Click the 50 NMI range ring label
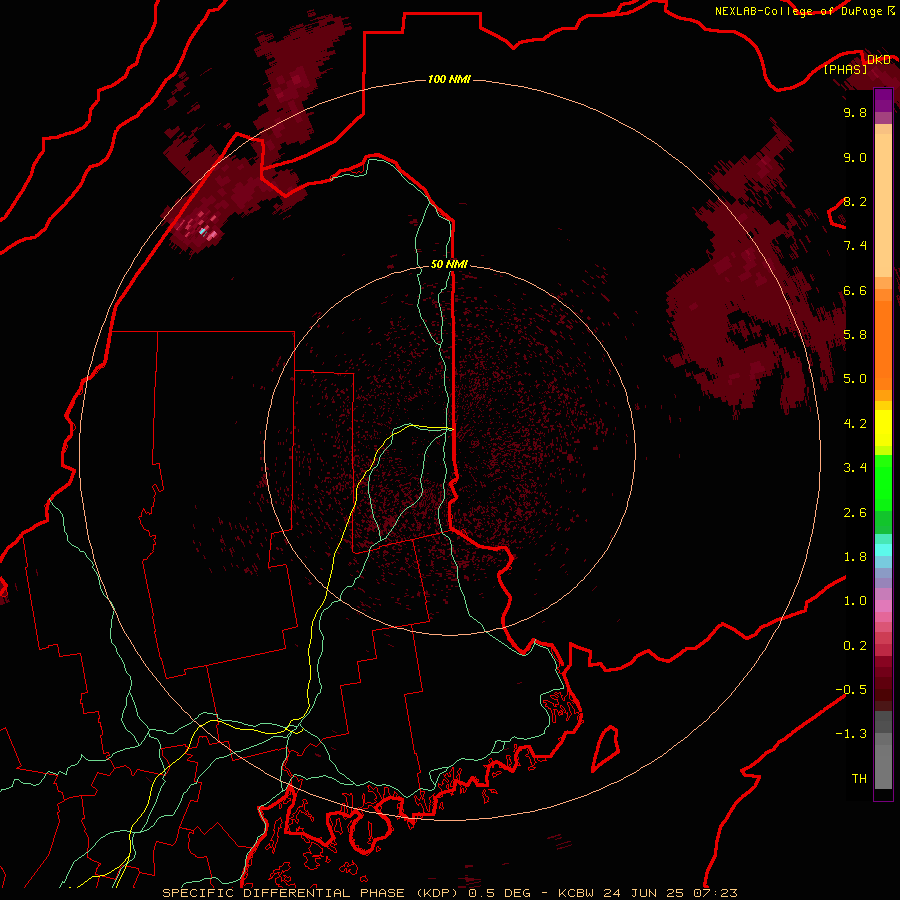Screen dimensions: 900x900 [449, 264]
